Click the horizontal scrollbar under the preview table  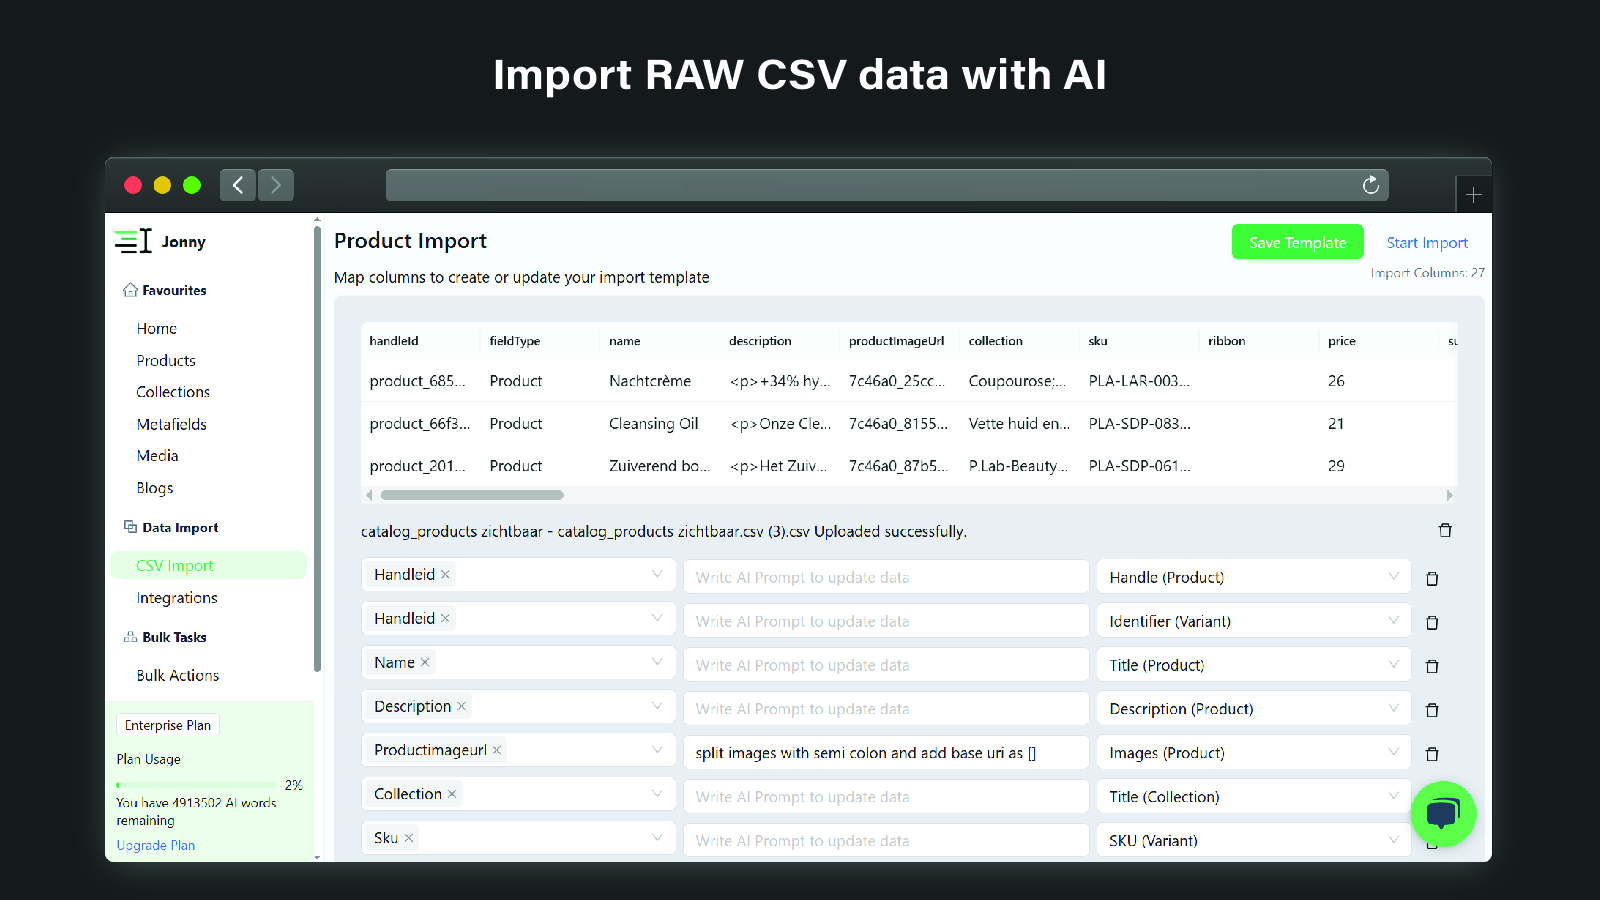pos(472,495)
